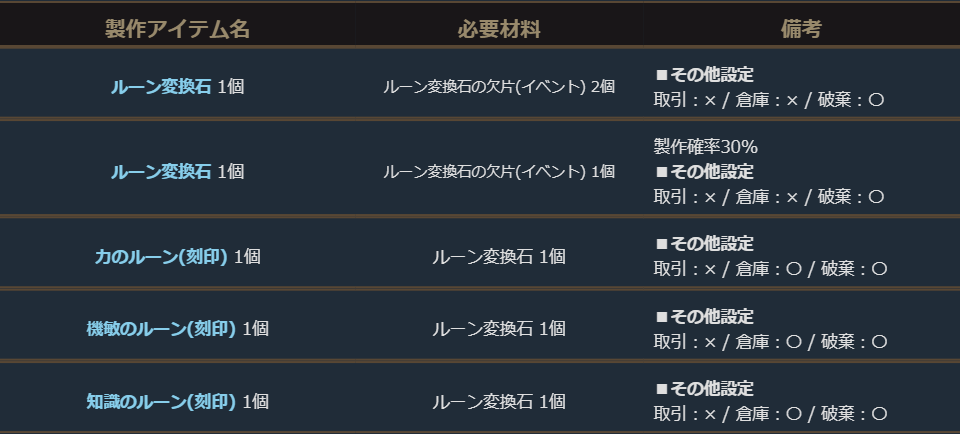Image resolution: width=960 pixels, height=434 pixels.
Task: Open ルーン変換石 link in the 2個 fragments row
Action: coord(161,86)
